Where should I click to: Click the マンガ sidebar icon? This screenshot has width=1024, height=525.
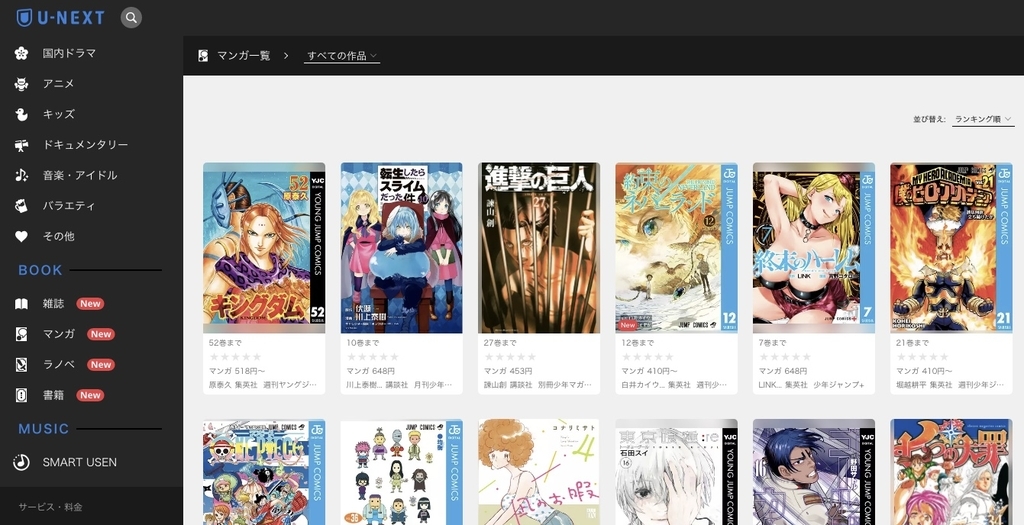(x=22, y=334)
